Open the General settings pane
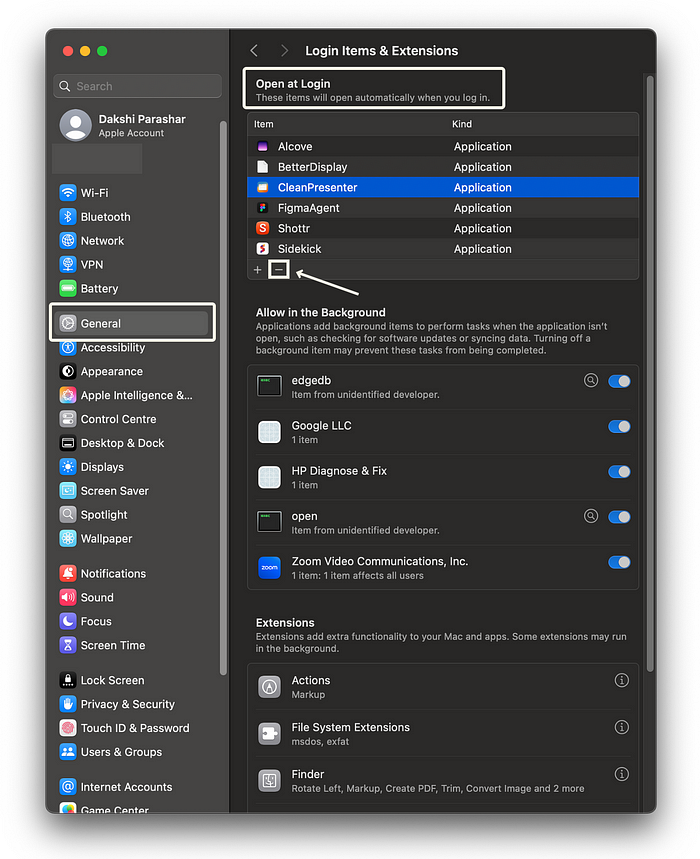The height and width of the screenshot is (859, 700). [133, 323]
